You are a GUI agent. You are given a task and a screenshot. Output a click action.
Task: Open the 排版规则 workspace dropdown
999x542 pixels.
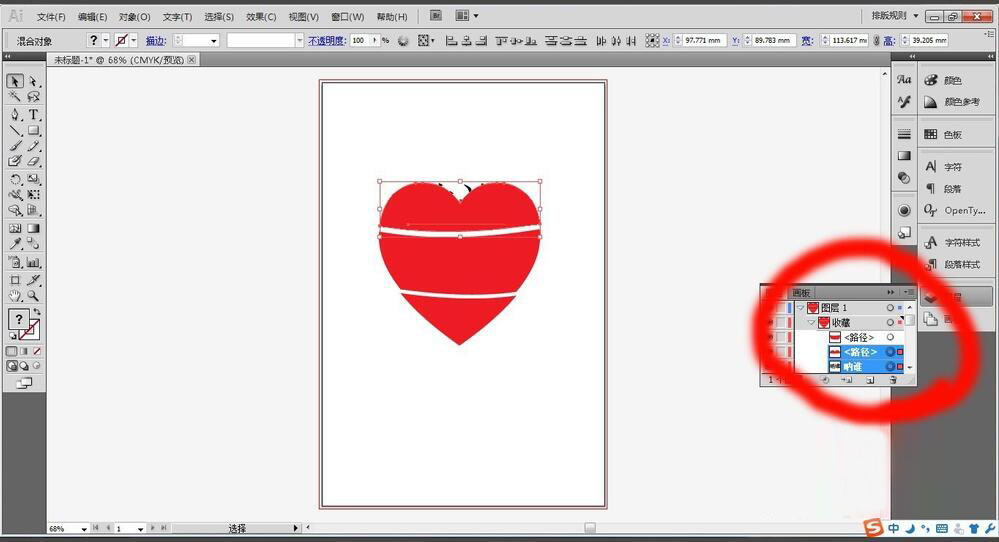point(895,15)
